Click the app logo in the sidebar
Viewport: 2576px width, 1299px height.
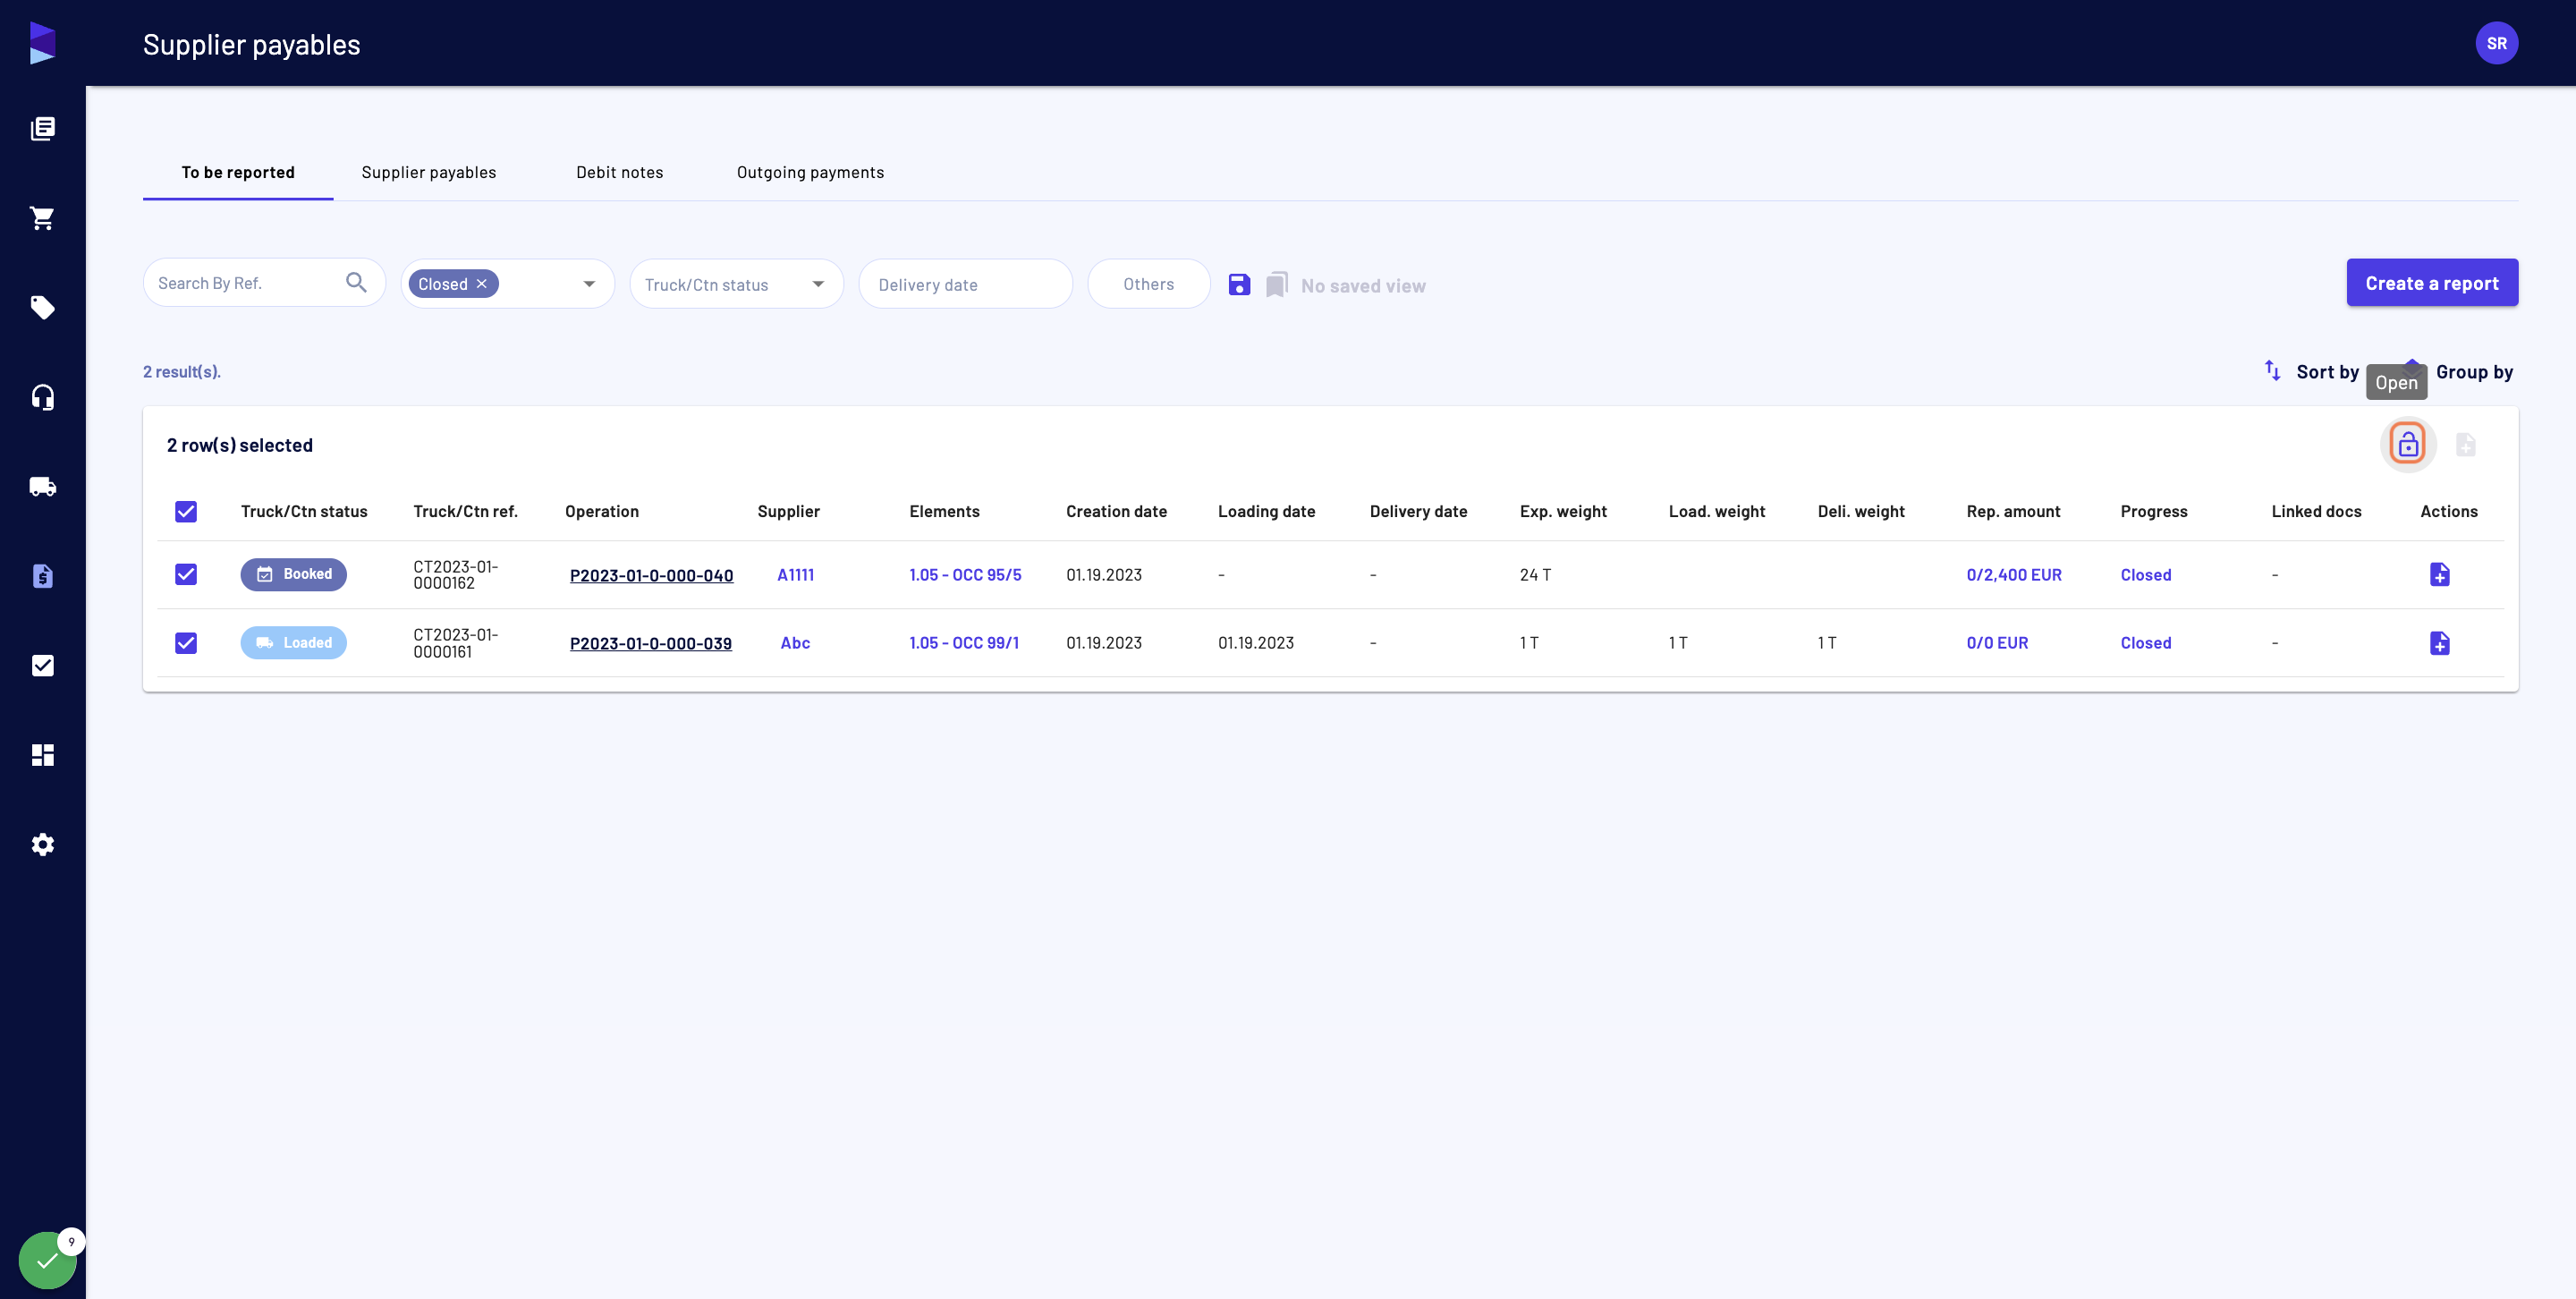click(x=42, y=43)
